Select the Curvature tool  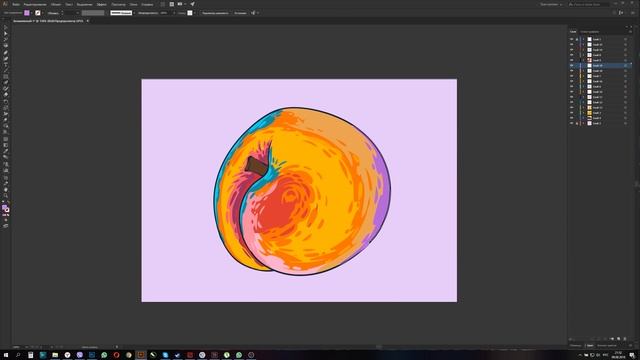(5, 59)
